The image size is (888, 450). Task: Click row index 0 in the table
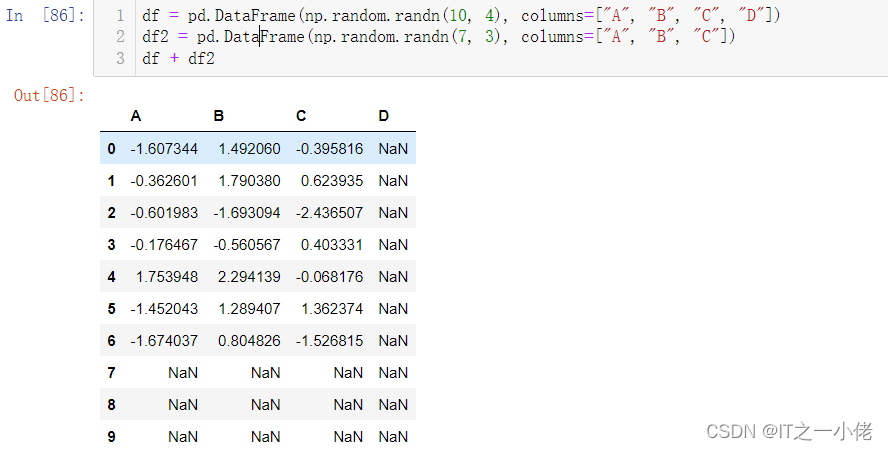[111, 149]
